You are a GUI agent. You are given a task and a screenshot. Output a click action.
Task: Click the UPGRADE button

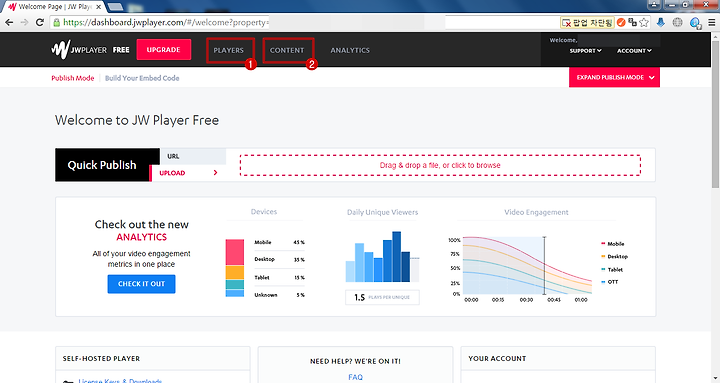point(163,50)
